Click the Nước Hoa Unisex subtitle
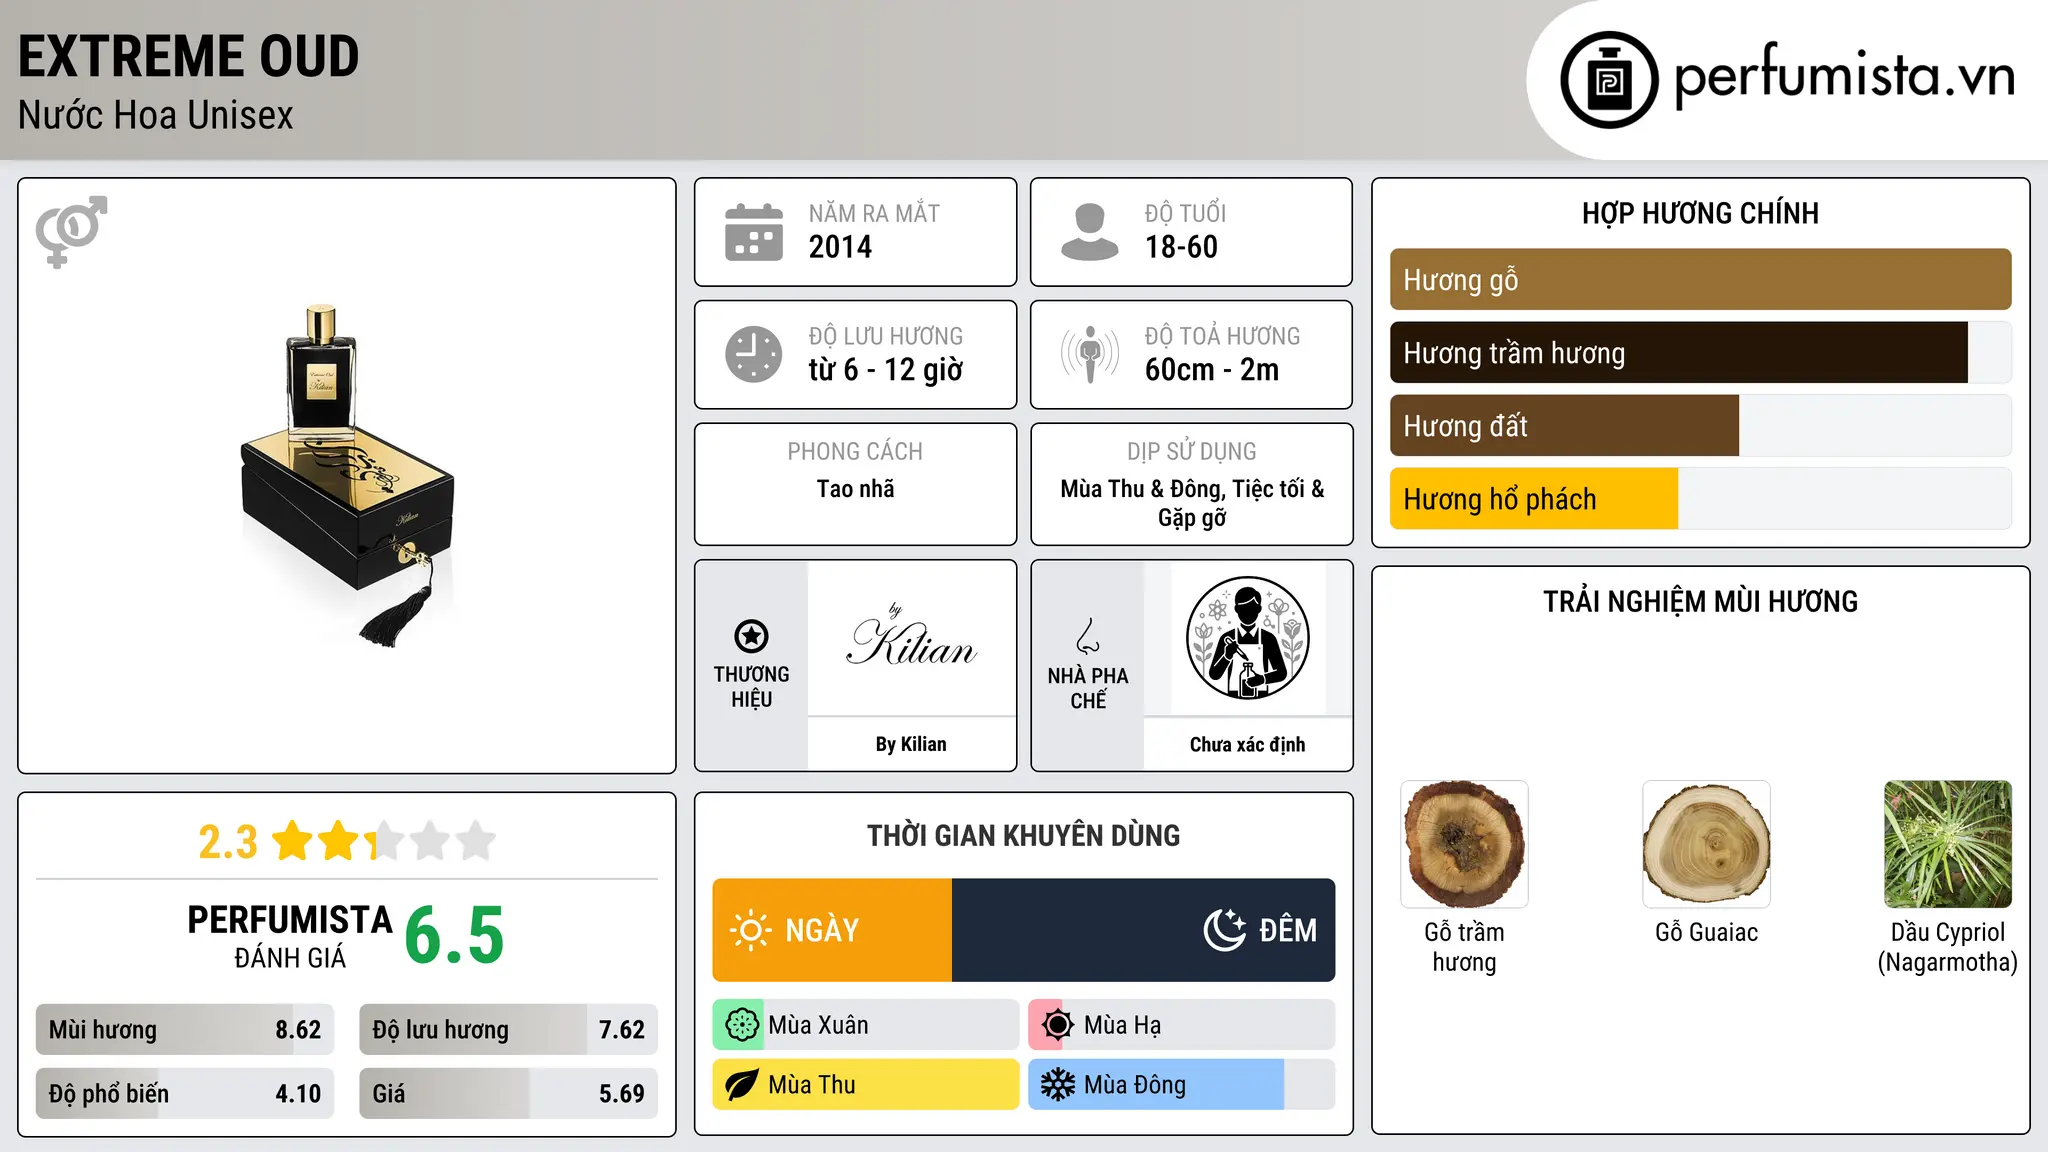Screen dimensions: 2048x1152 pos(156,116)
